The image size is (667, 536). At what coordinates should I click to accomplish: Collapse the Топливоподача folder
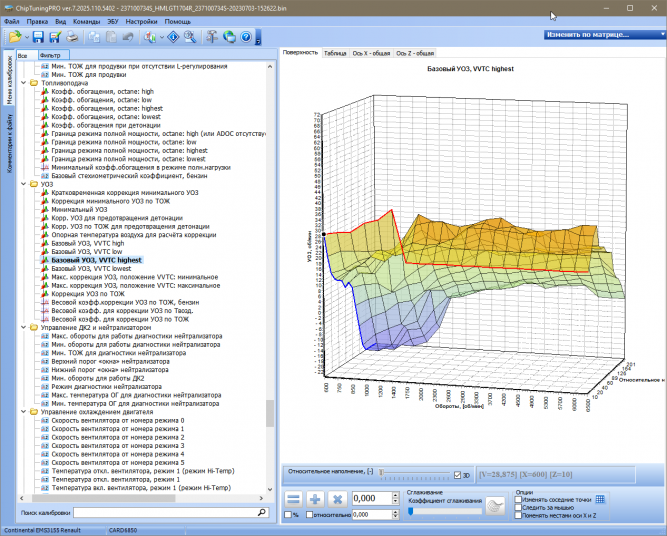pos(24,83)
